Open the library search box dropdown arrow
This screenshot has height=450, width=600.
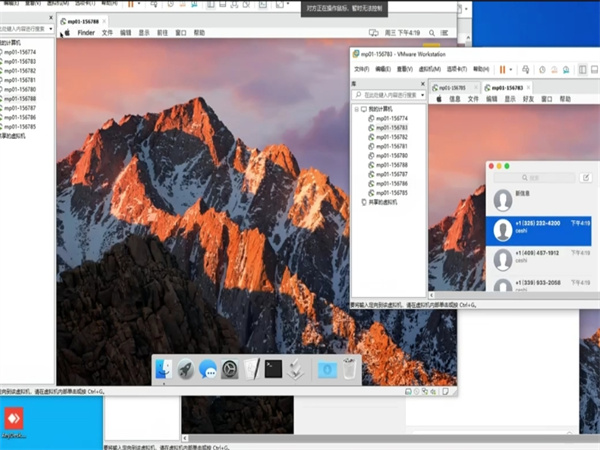pos(424,96)
